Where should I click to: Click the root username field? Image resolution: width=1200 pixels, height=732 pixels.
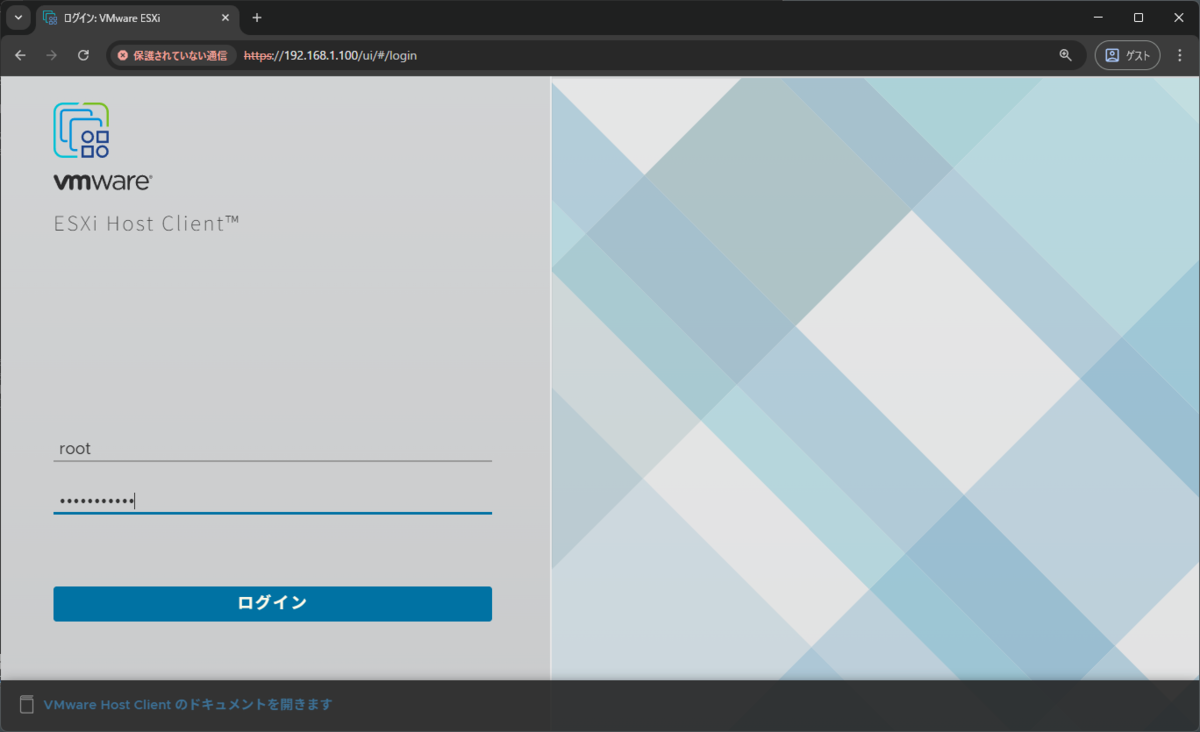pyautogui.click(x=272, y=449)
